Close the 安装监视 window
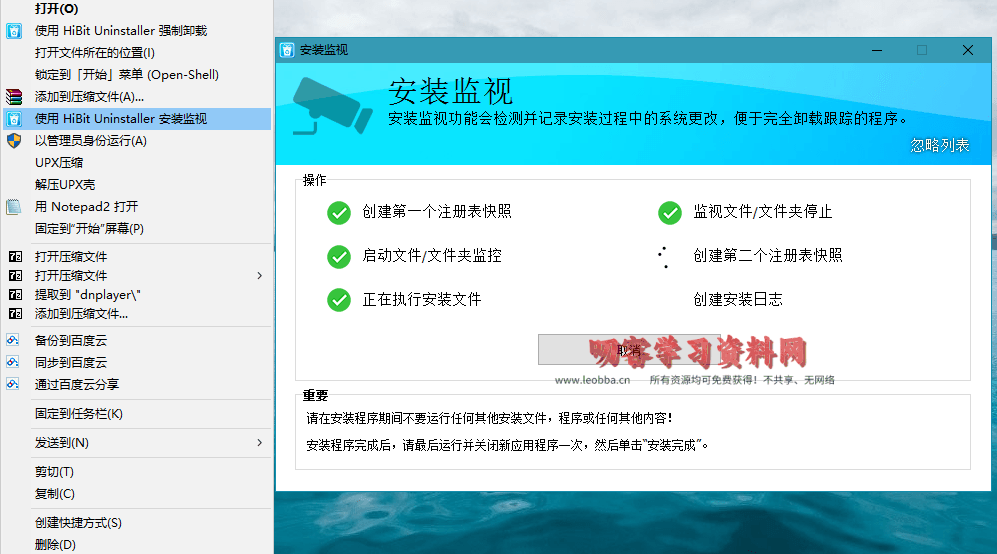Image resolution: width=997 pixels, height=554 pixels. 967,50
